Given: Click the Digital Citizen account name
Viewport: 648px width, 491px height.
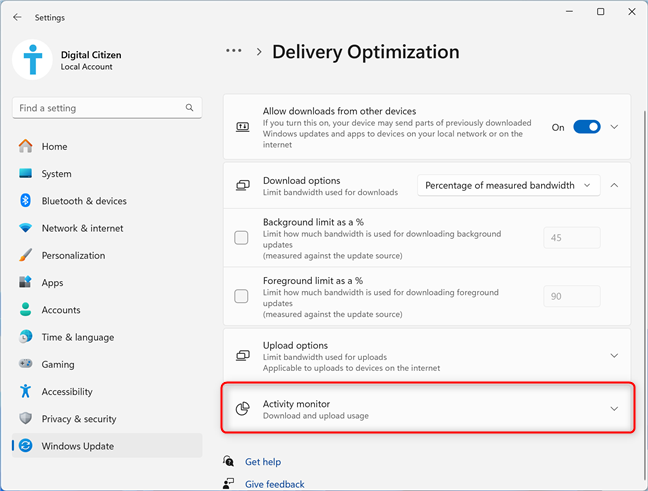Looking at the screenshot, I should [91, 55].
